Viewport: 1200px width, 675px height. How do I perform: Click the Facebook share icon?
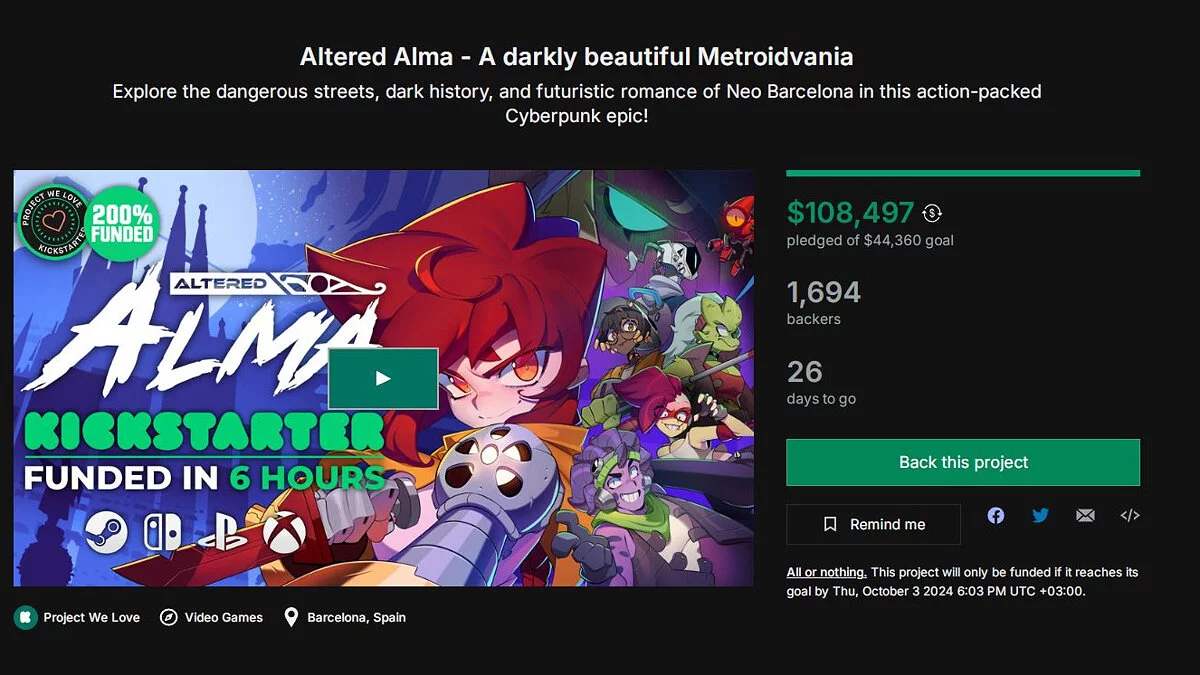(x=996, y=515)
